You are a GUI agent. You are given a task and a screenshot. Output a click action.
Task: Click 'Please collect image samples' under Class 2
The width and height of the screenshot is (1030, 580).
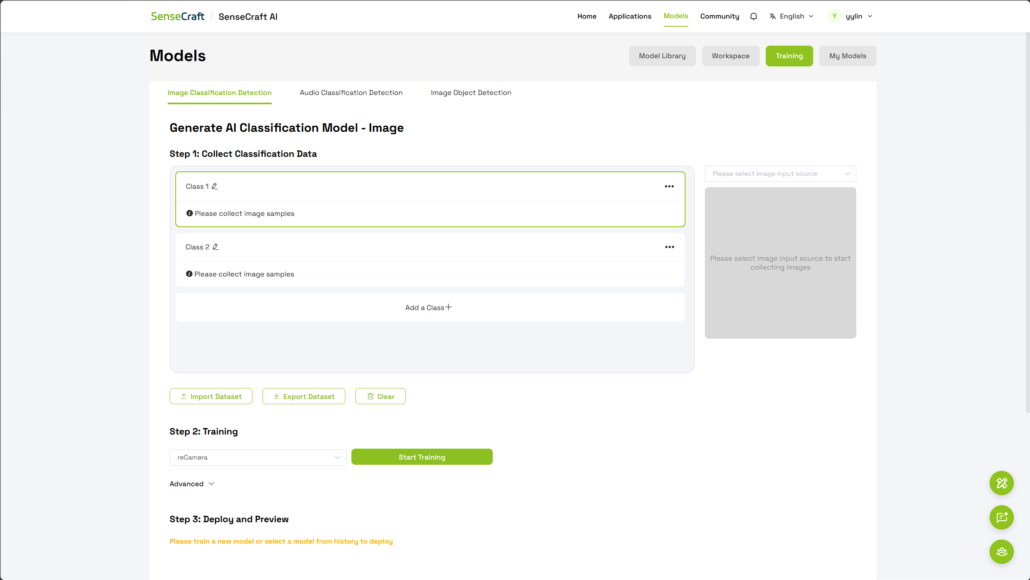point(244,274)
